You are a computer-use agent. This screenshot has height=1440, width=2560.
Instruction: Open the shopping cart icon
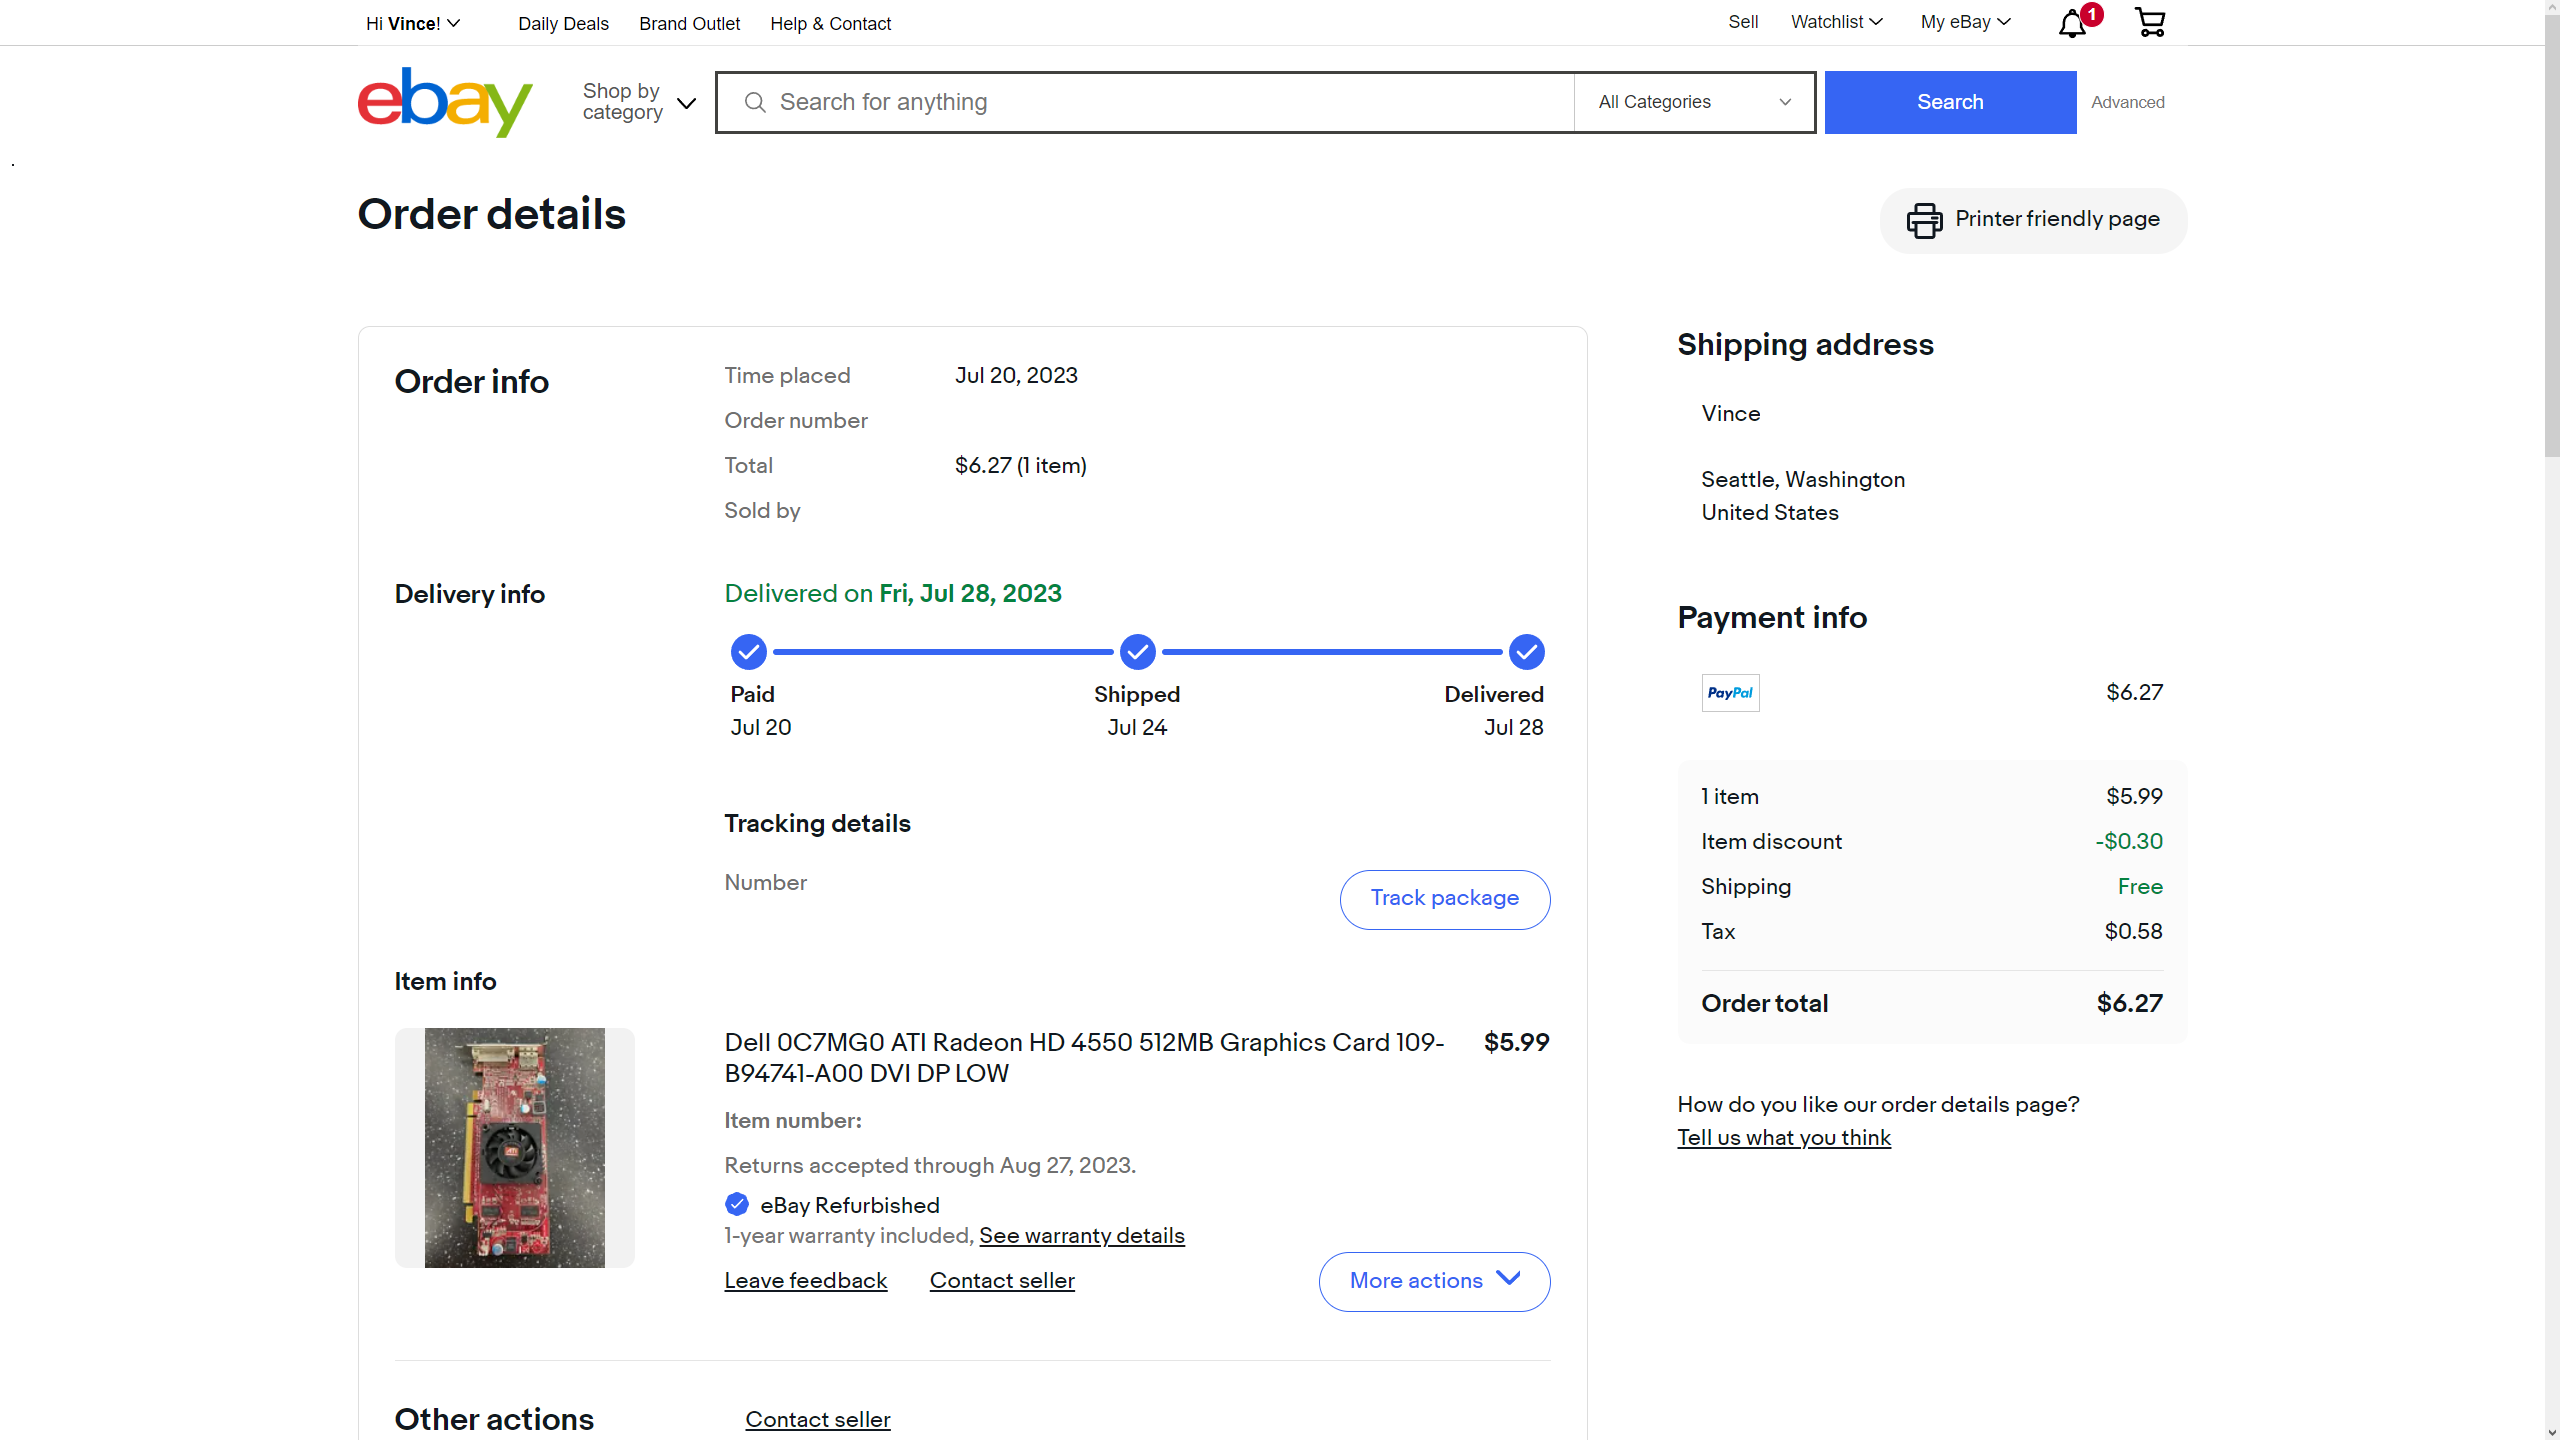(x=2150, y=22)
